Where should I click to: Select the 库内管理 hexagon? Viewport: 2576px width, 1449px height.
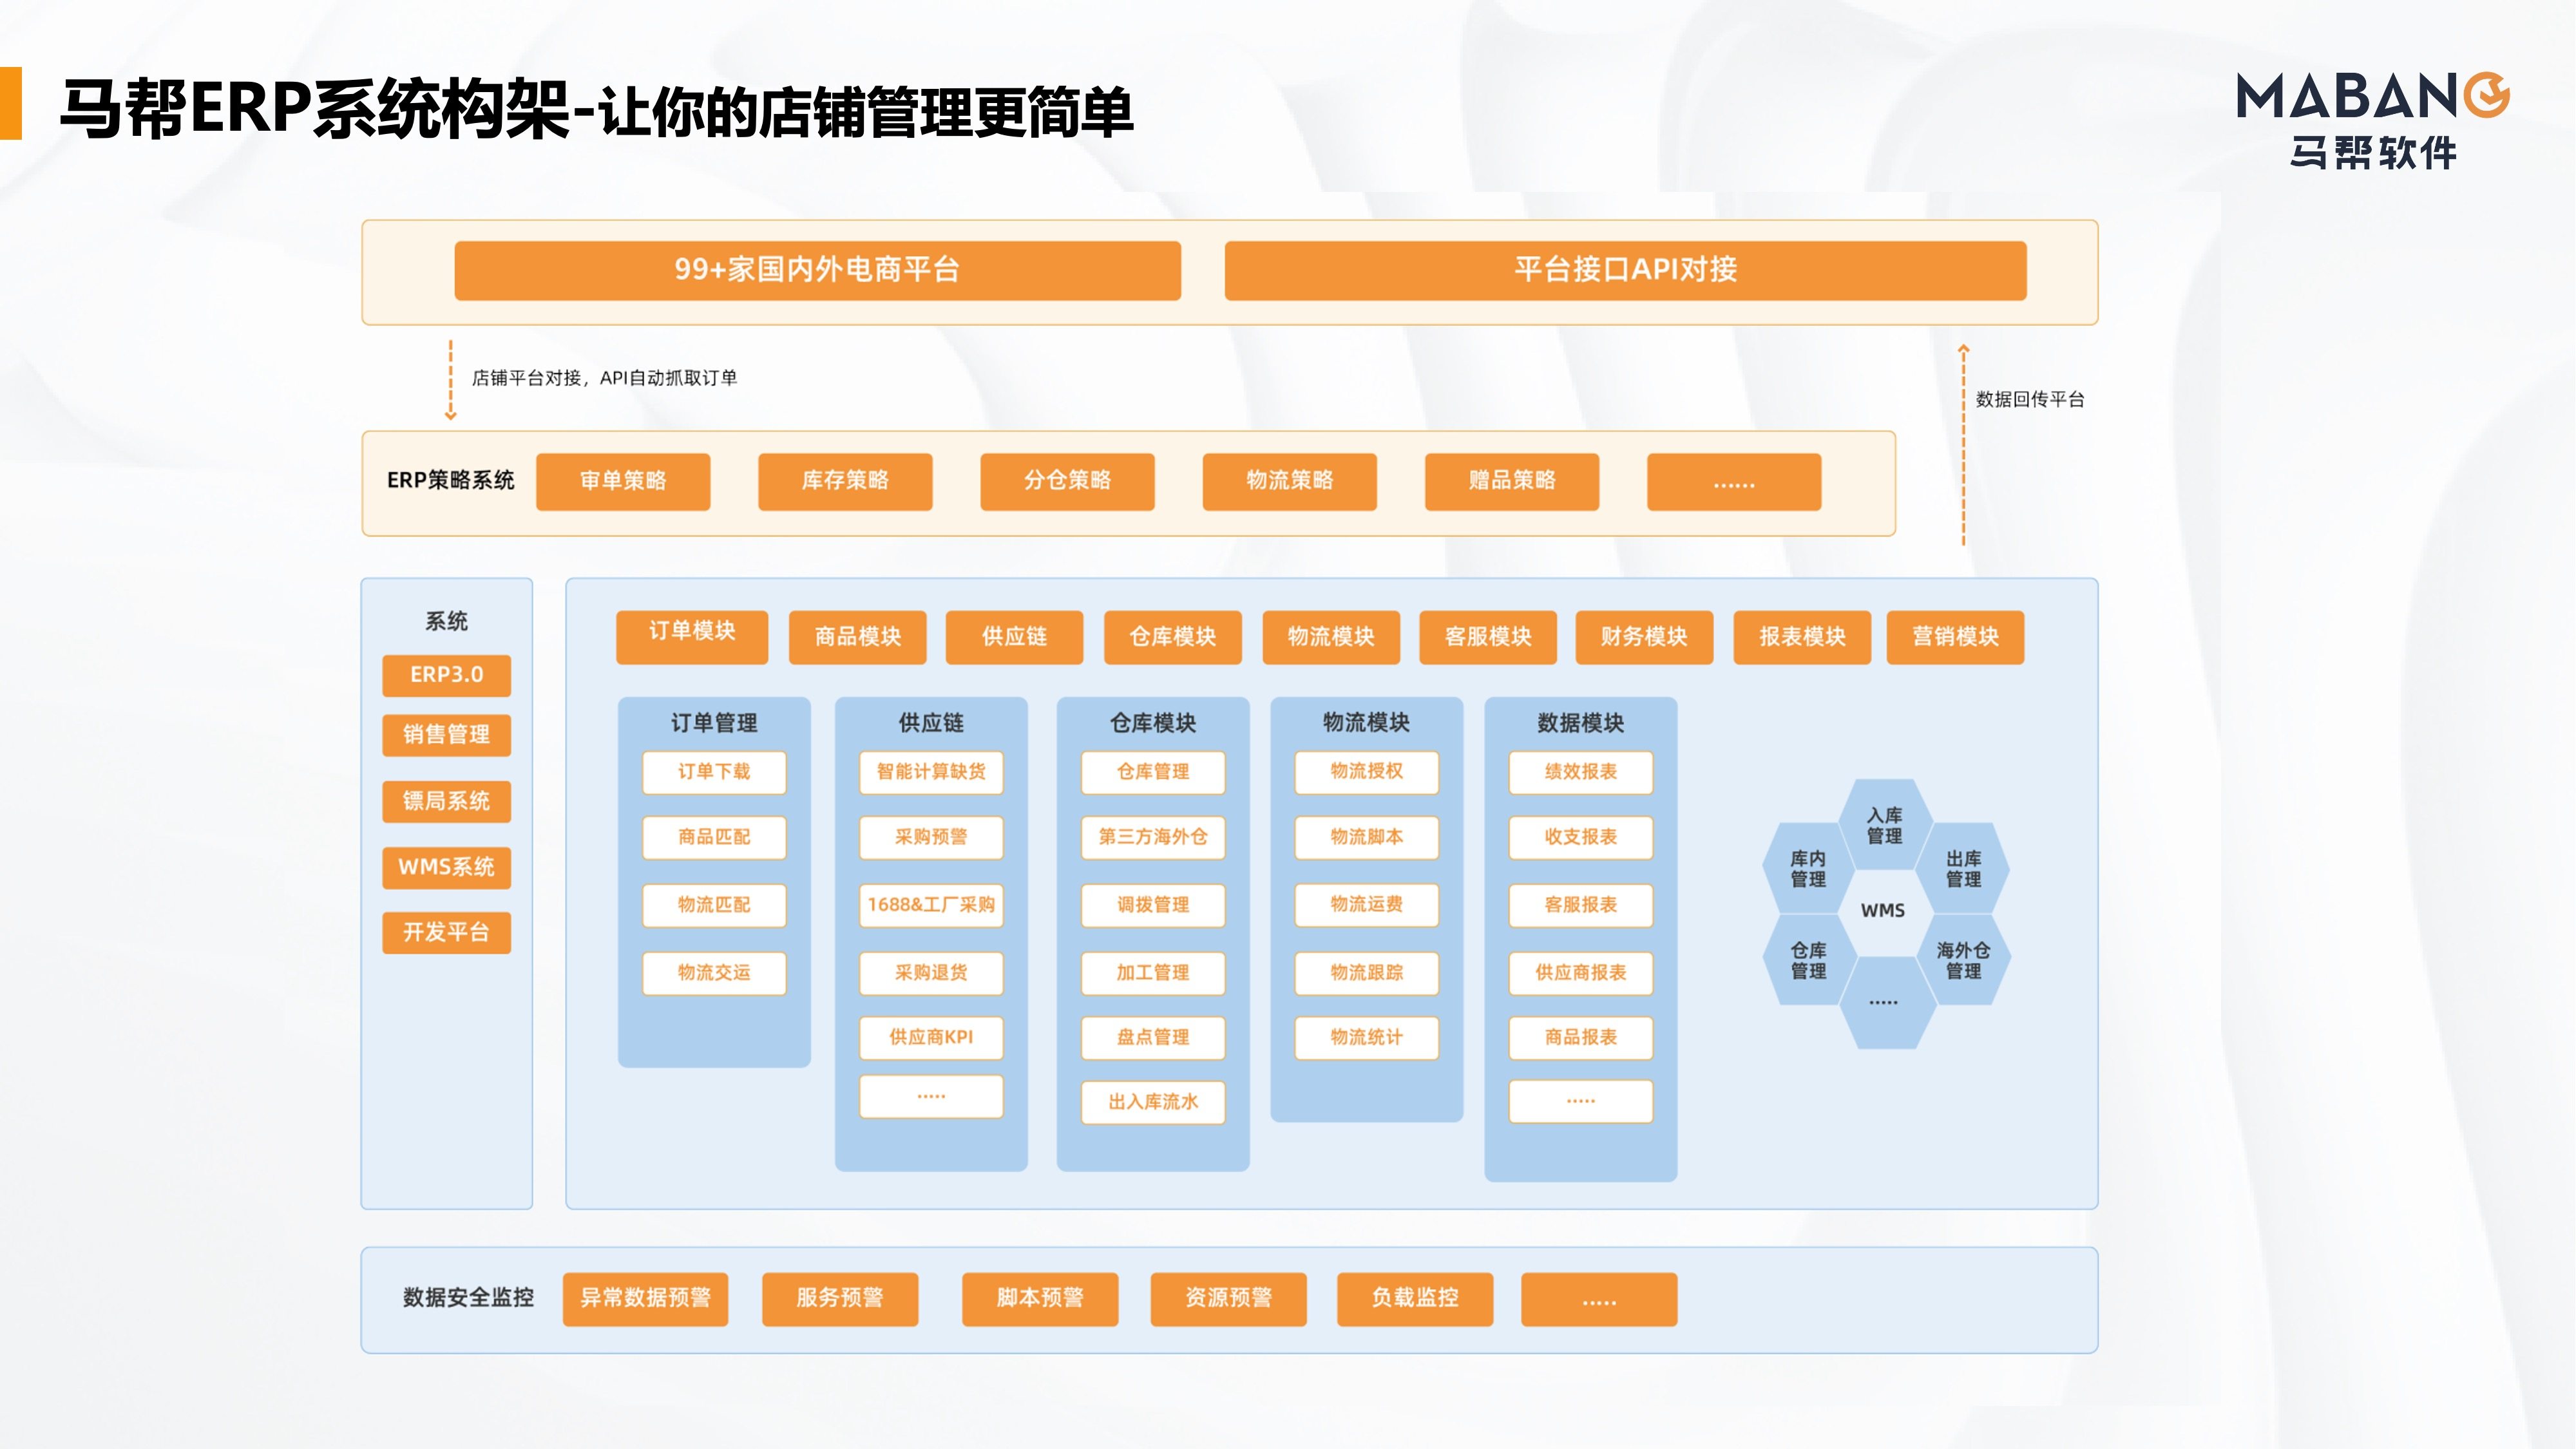tap(1808, 869)
